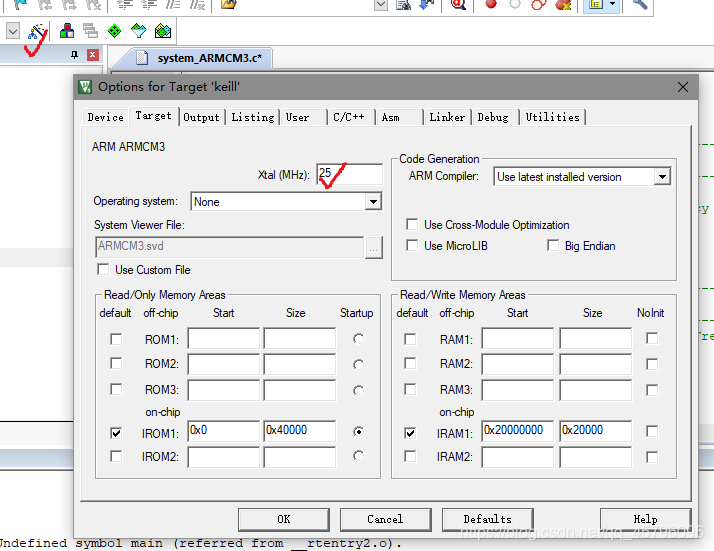Viewport: 714px width, 551px height.
Task: Switch to the Listing tab
Action: [x=253, y=117]
